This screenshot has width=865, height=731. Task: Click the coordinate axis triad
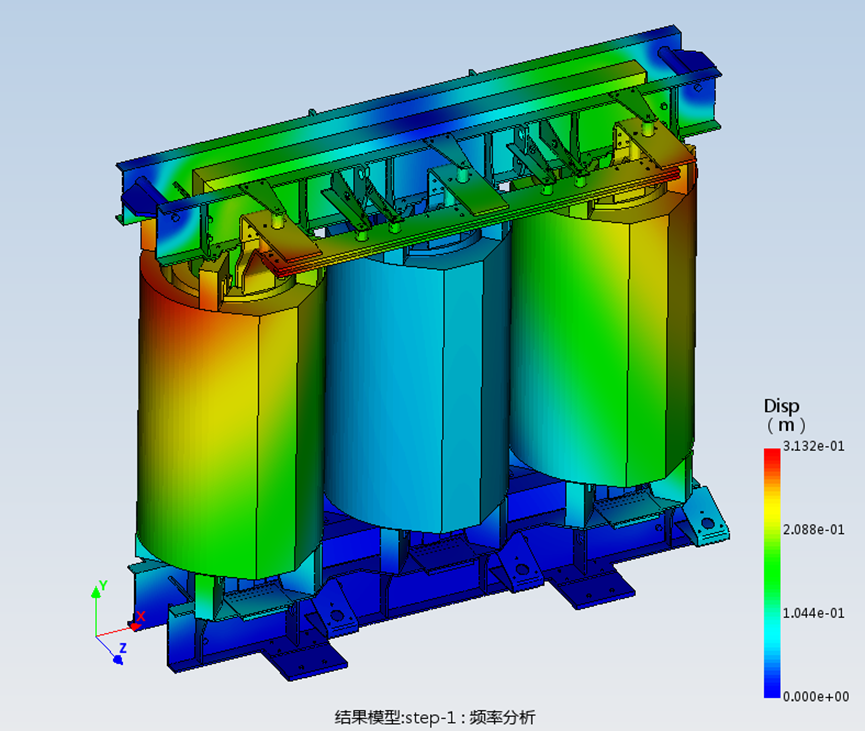pos(118,622)
